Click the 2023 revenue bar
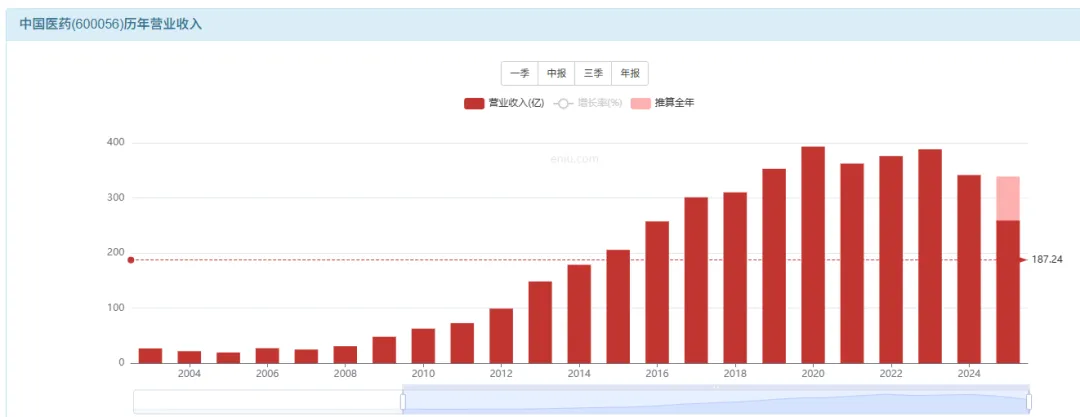 (930, 256)
